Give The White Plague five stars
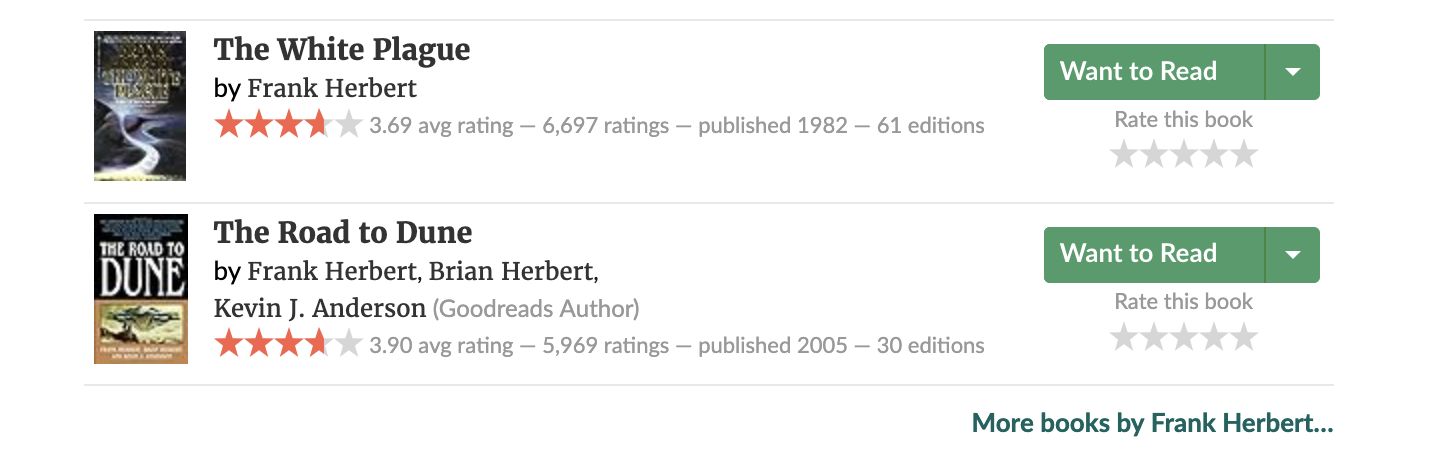 click(x=1243, y=155)
